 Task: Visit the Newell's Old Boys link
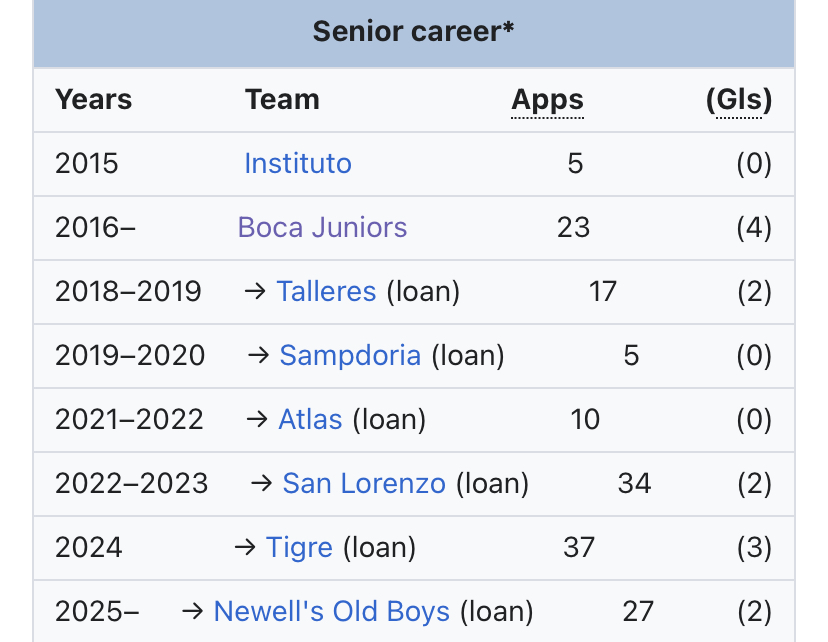332,611
